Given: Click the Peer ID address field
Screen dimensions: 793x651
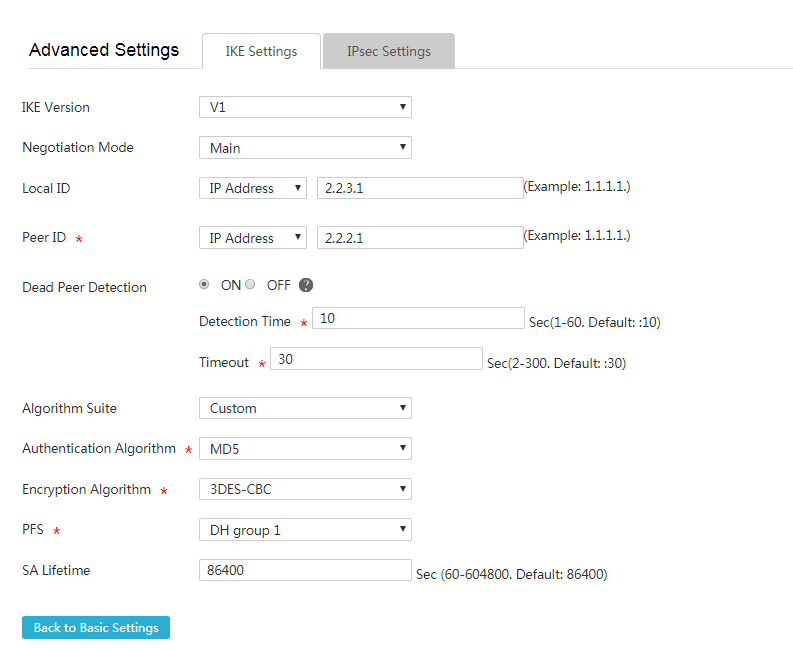Looking at the screenshot, I should pos(420,238).
